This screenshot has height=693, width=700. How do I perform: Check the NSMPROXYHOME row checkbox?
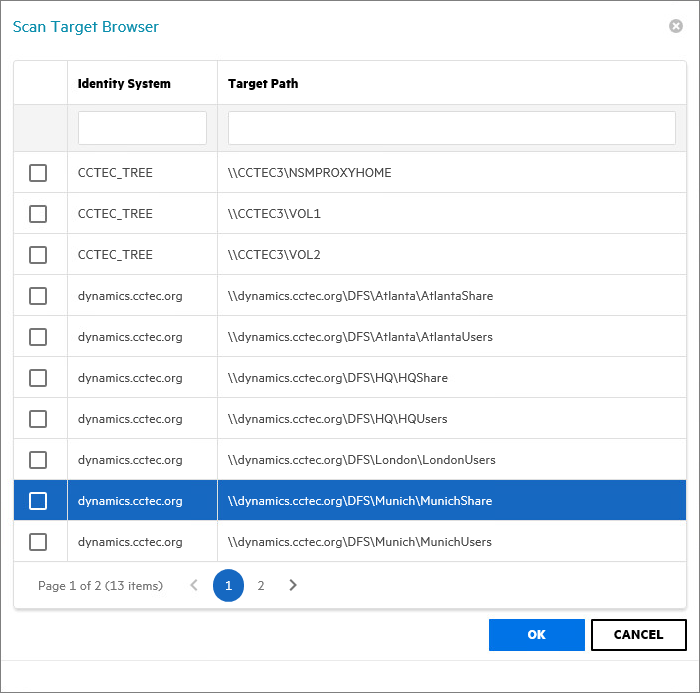(x=38, y=173)
